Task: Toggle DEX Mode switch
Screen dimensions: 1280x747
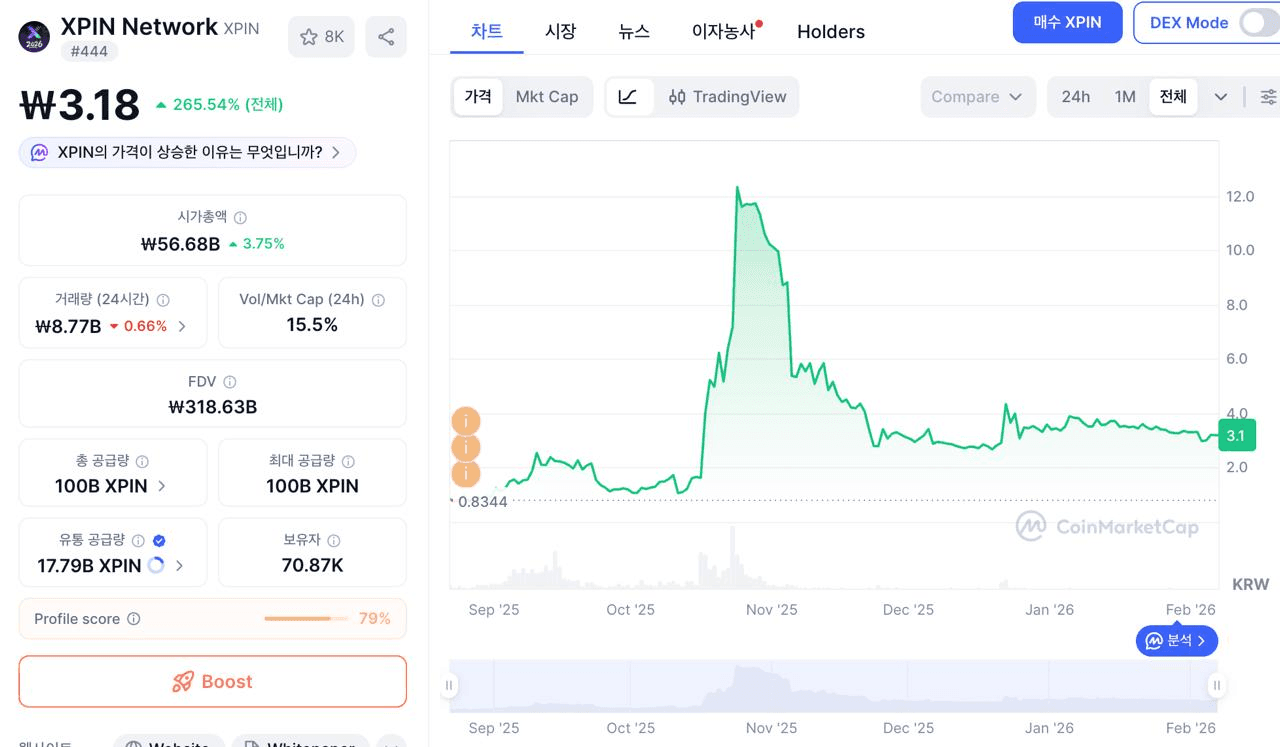Action: click(x=1256, y=23)
